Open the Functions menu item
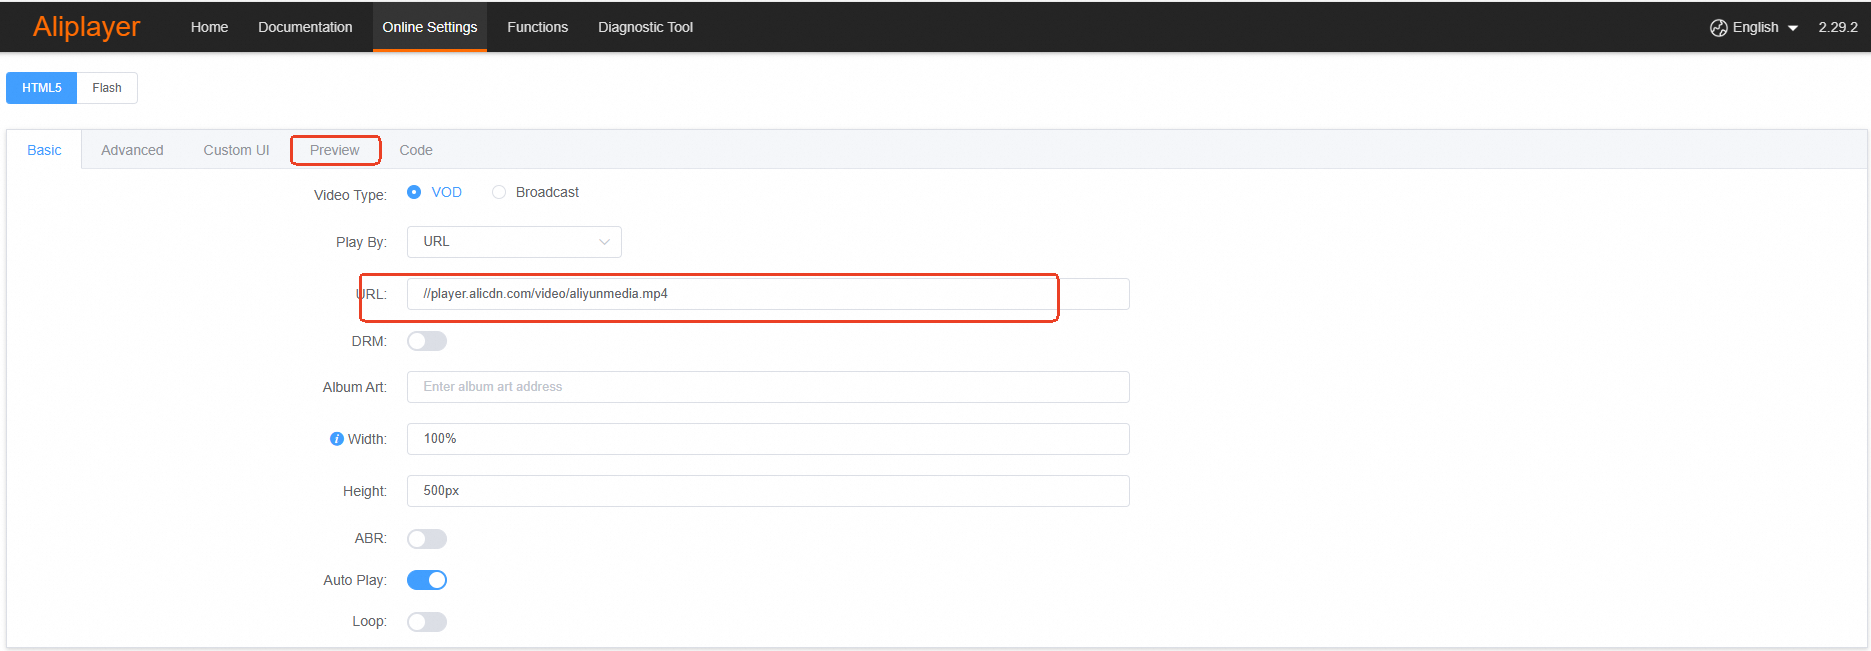The height and width of the screenshot is (651, 1871). [x=537, y=27]
